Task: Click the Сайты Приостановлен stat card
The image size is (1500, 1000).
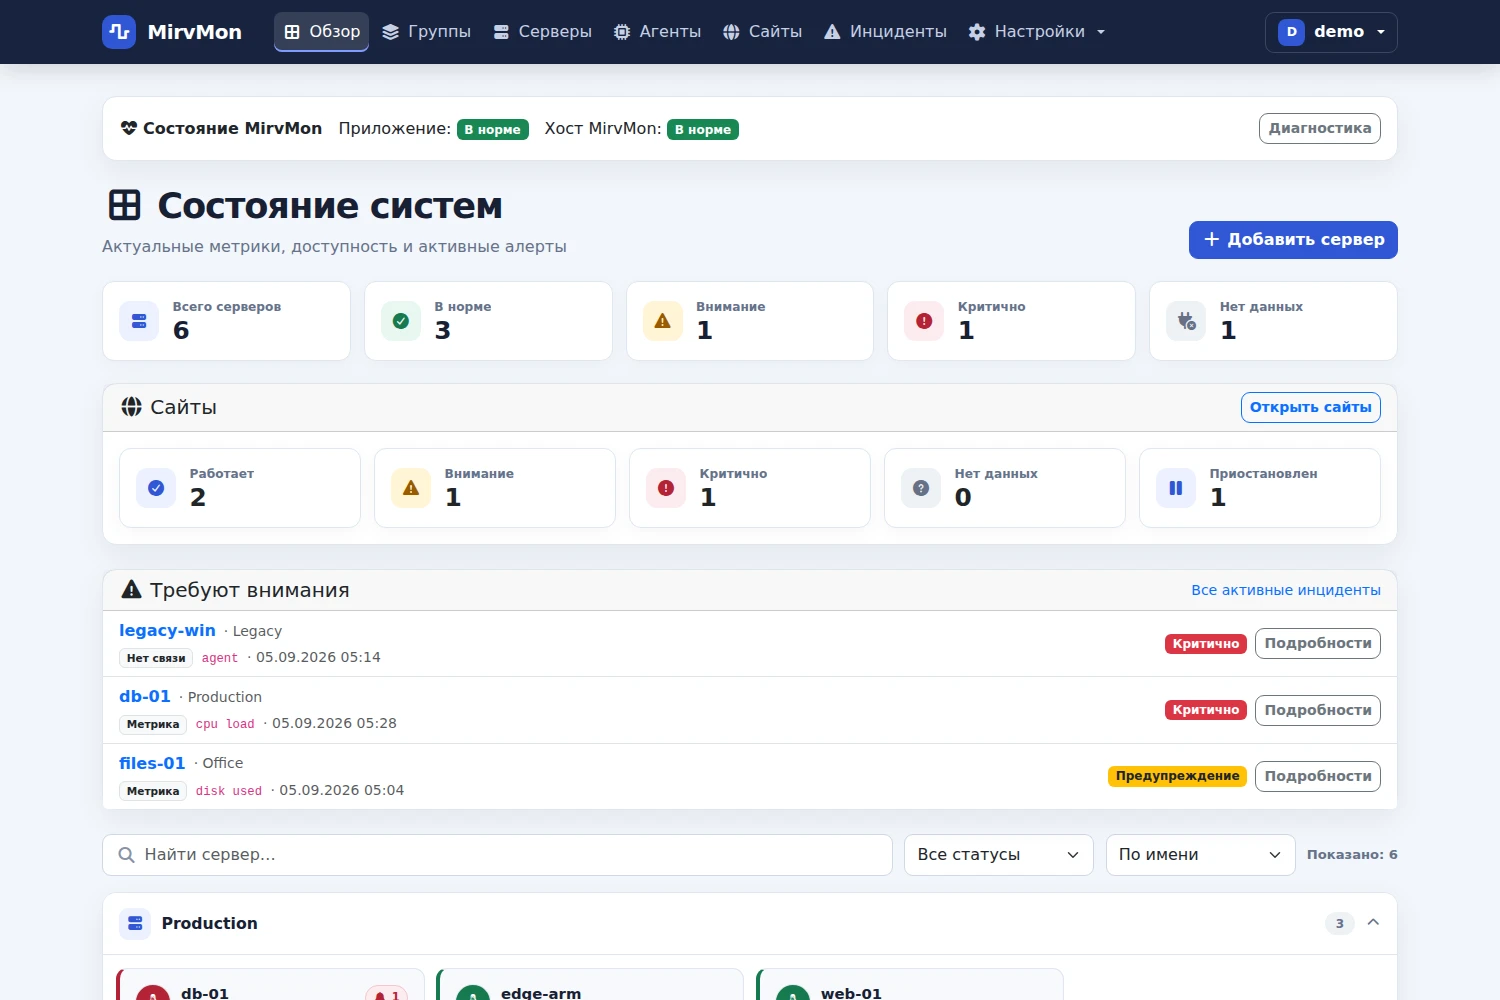Action: (x=1260, y=488)
